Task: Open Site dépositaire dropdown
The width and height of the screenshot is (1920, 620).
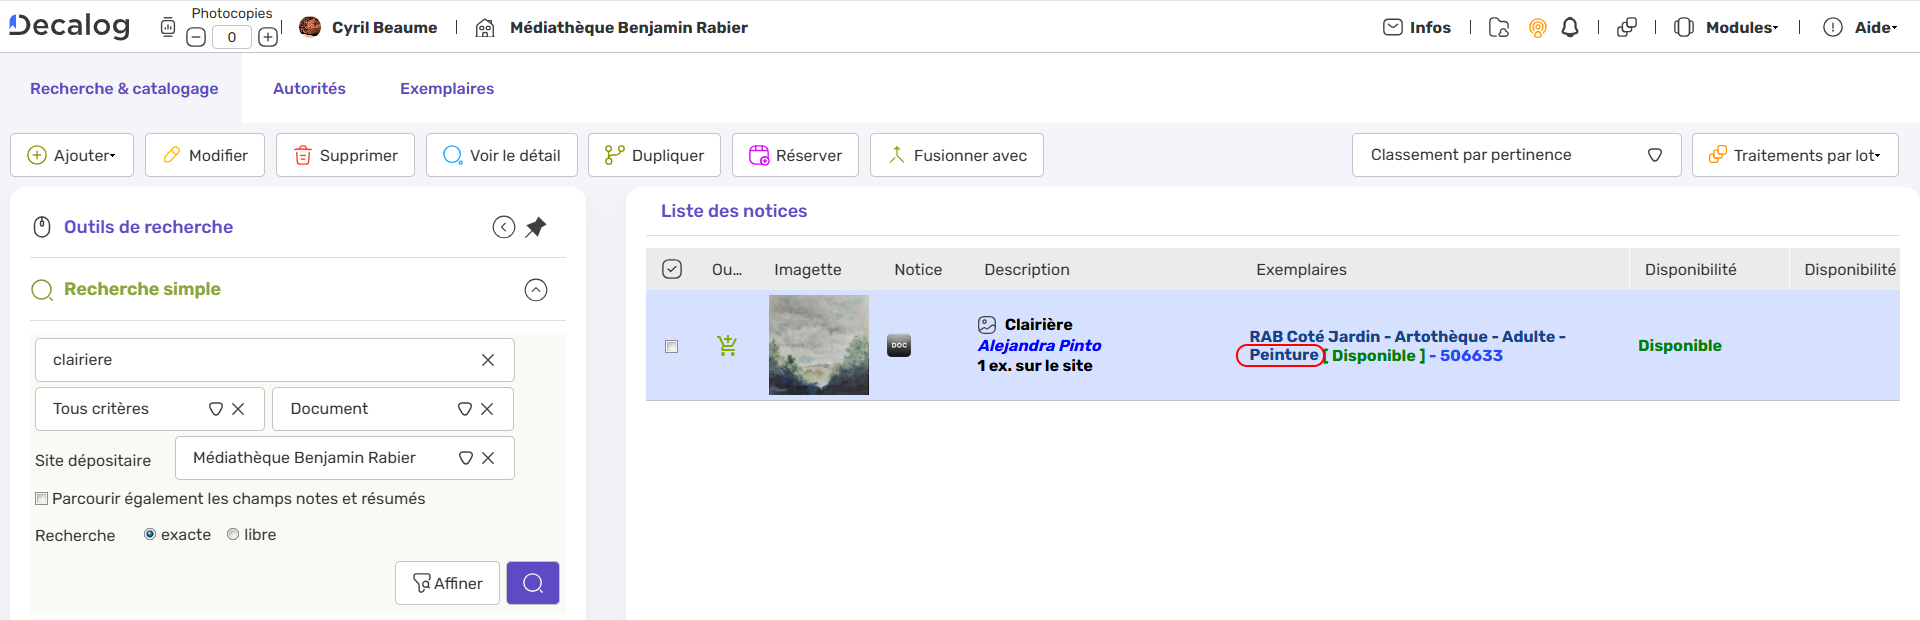Action: point(466,458)
